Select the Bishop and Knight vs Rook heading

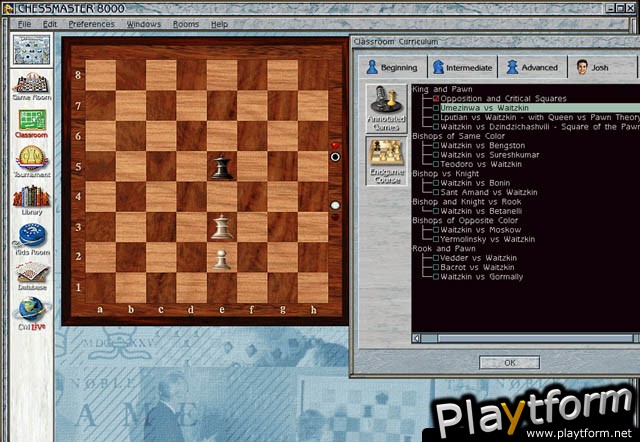click(467, 202)
